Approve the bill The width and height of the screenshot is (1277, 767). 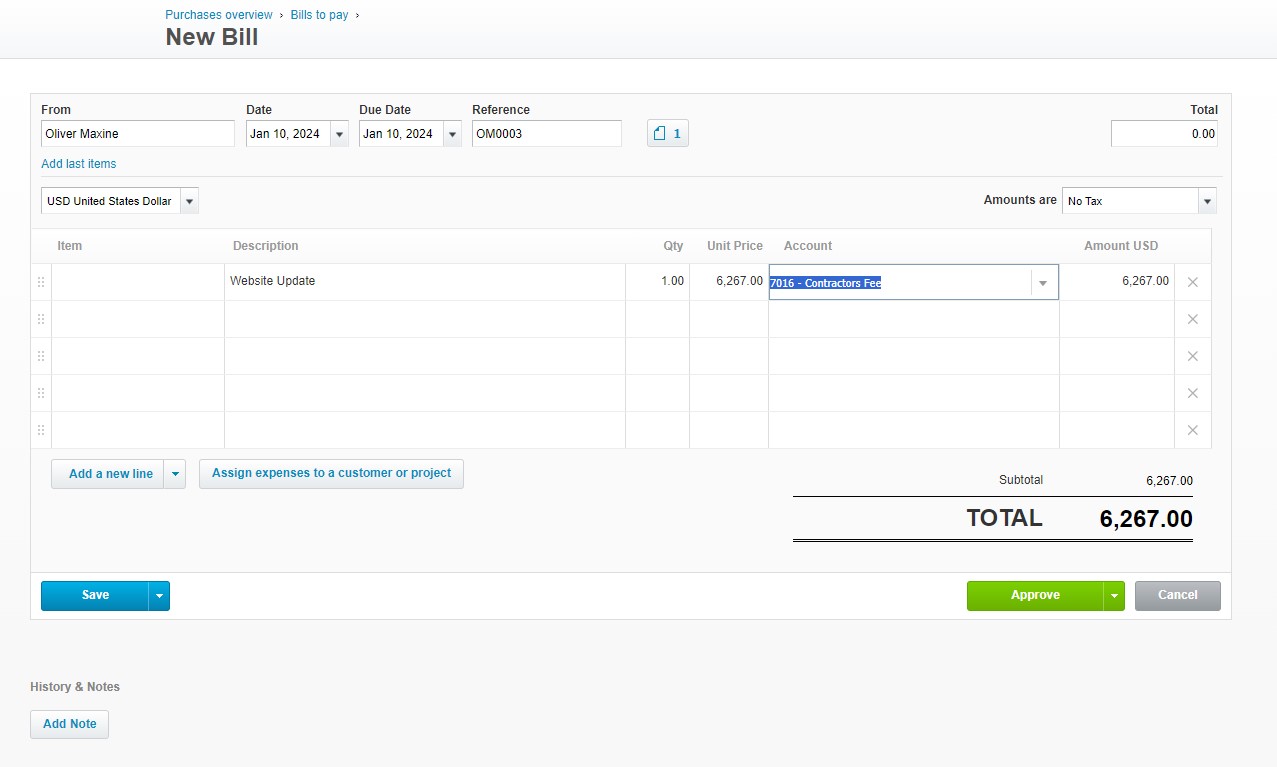(1035, 595)
